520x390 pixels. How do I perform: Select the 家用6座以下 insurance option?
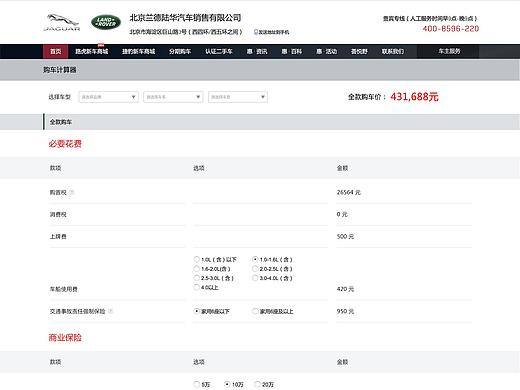(x=196, y=311)
